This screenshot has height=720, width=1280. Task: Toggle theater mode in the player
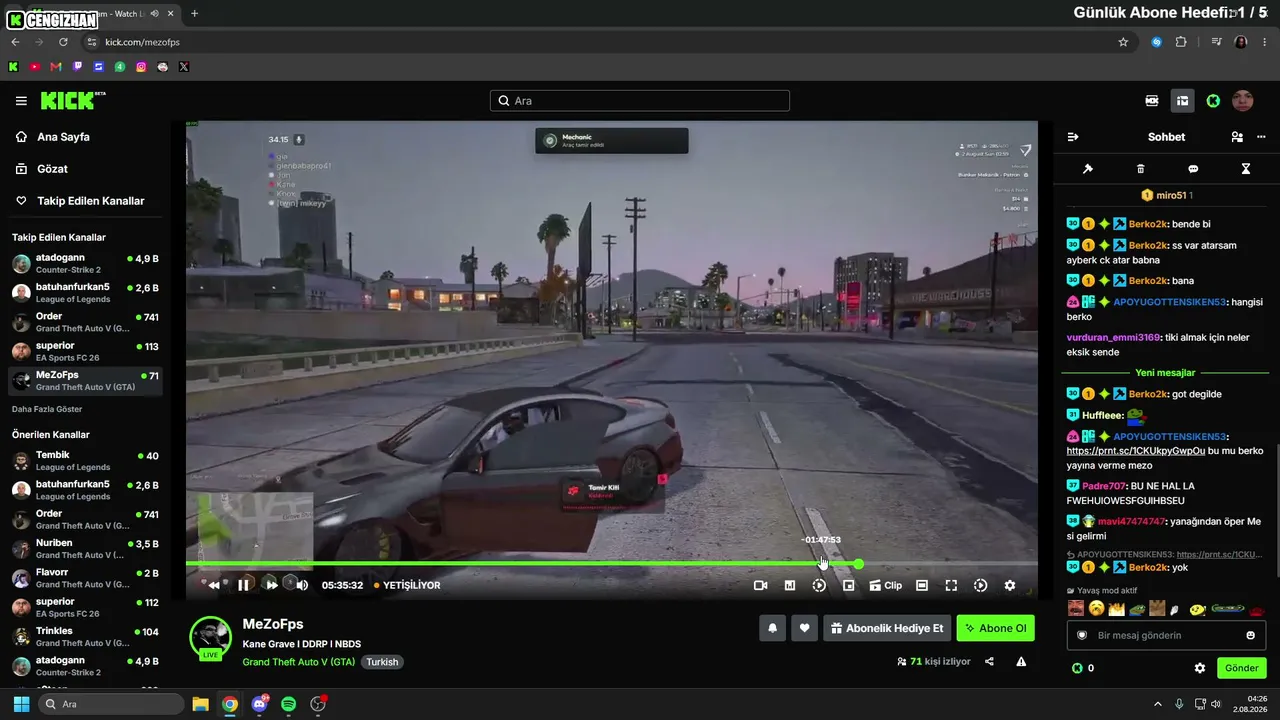pos(922,585)
